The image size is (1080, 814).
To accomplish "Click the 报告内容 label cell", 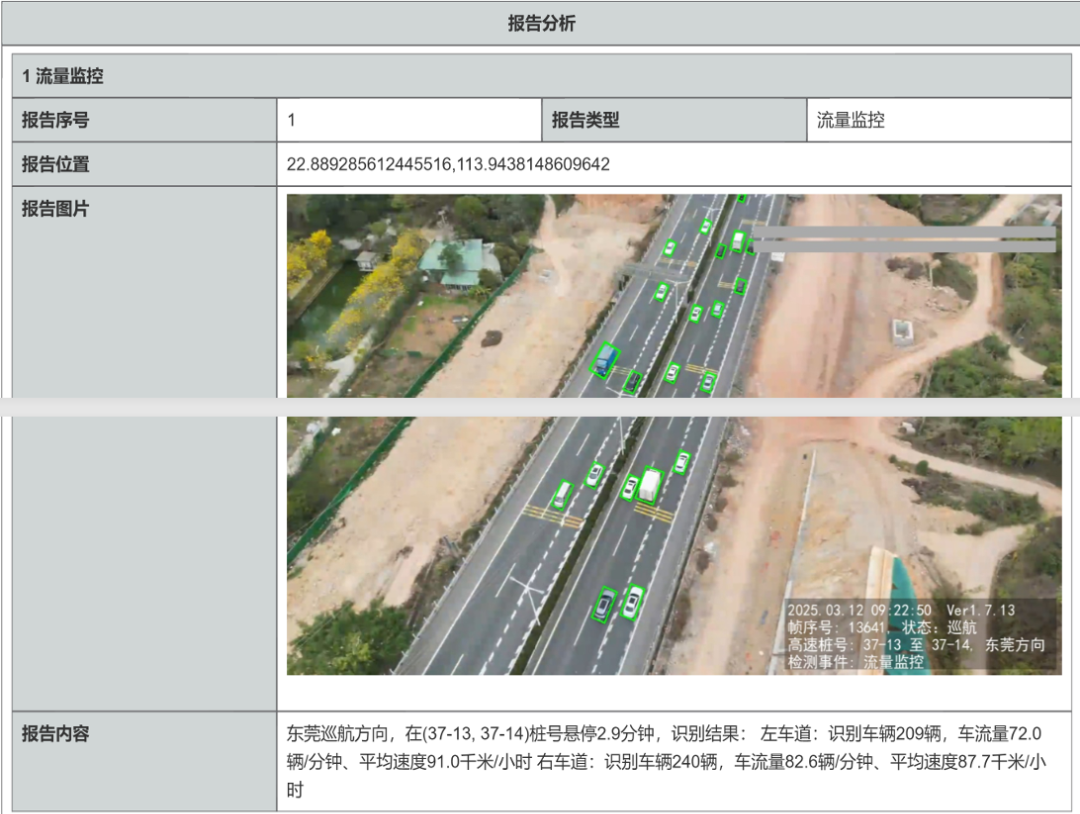I will click(56, 733).
